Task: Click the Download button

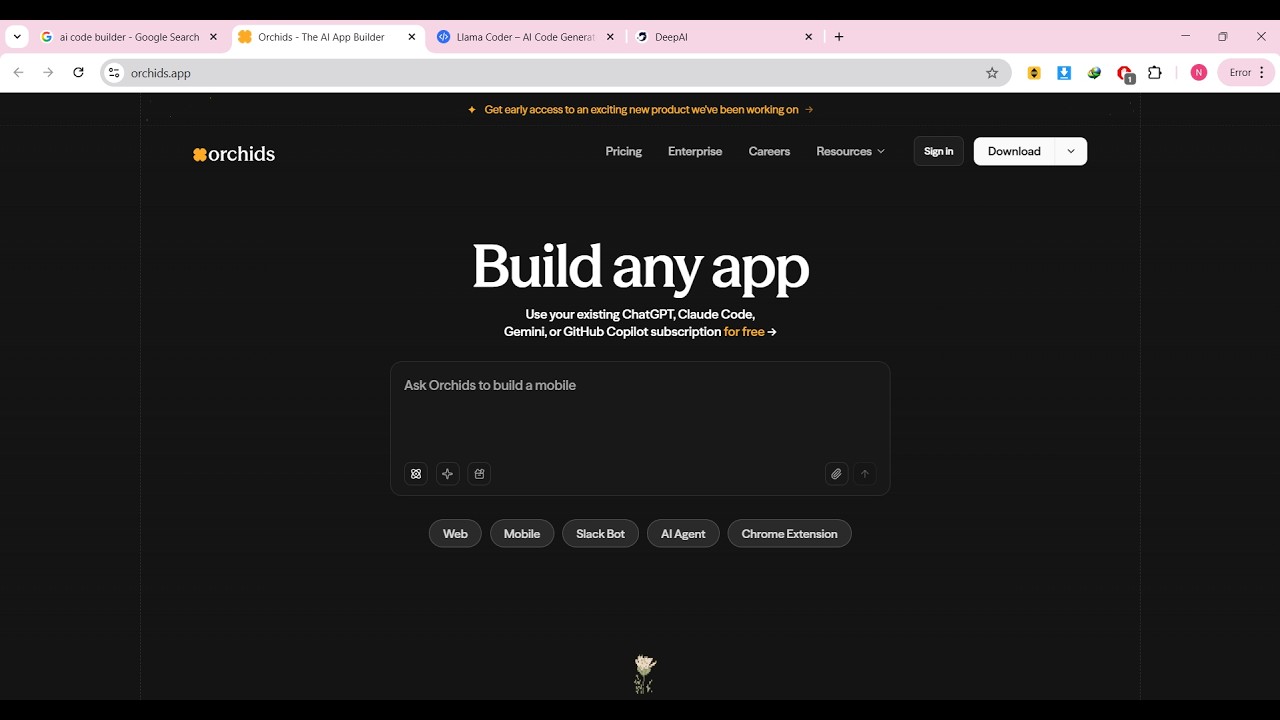Action: point(1014,152)
